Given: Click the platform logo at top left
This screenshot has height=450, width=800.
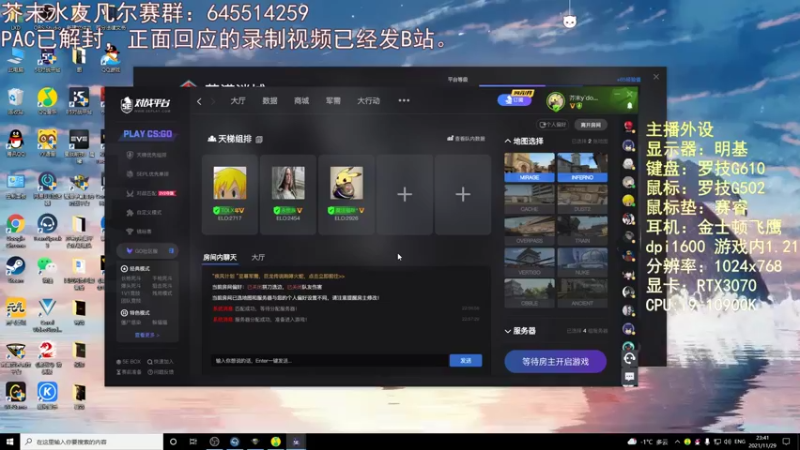Looking at the screenshot, I should [x=145, y=104].
